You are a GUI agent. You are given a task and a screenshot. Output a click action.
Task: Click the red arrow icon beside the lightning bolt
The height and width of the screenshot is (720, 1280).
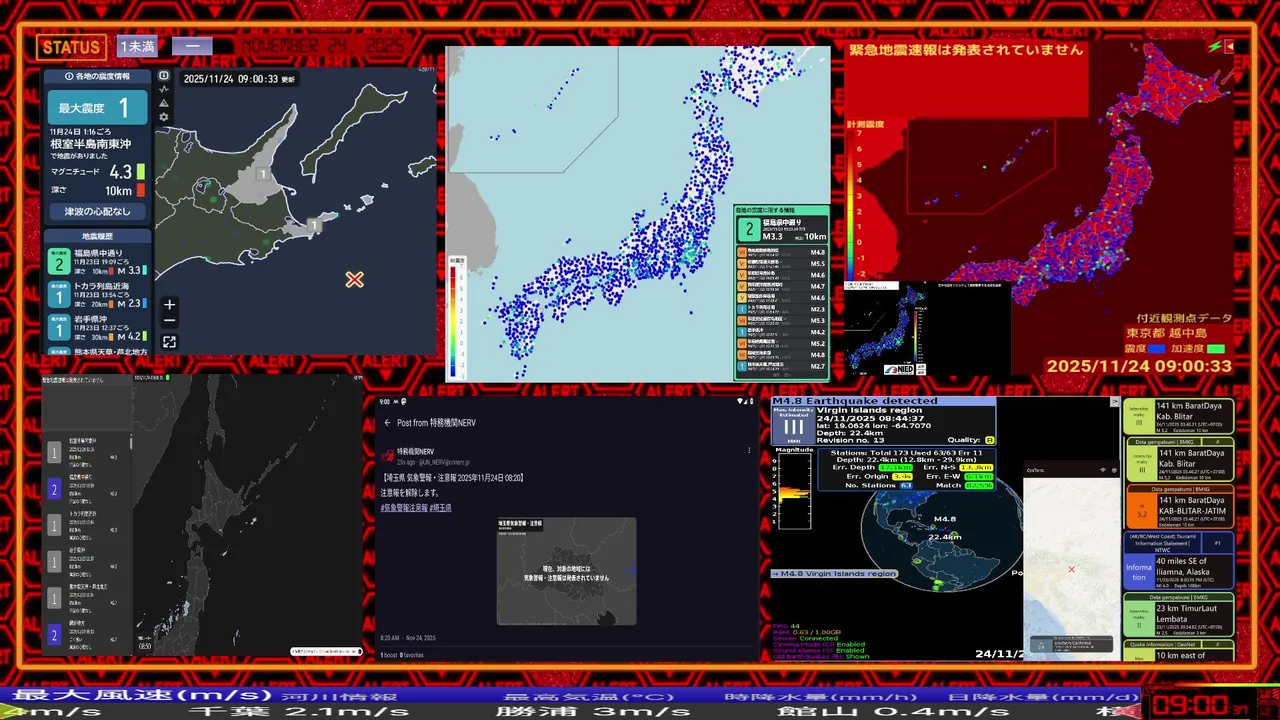(1230, 47)
